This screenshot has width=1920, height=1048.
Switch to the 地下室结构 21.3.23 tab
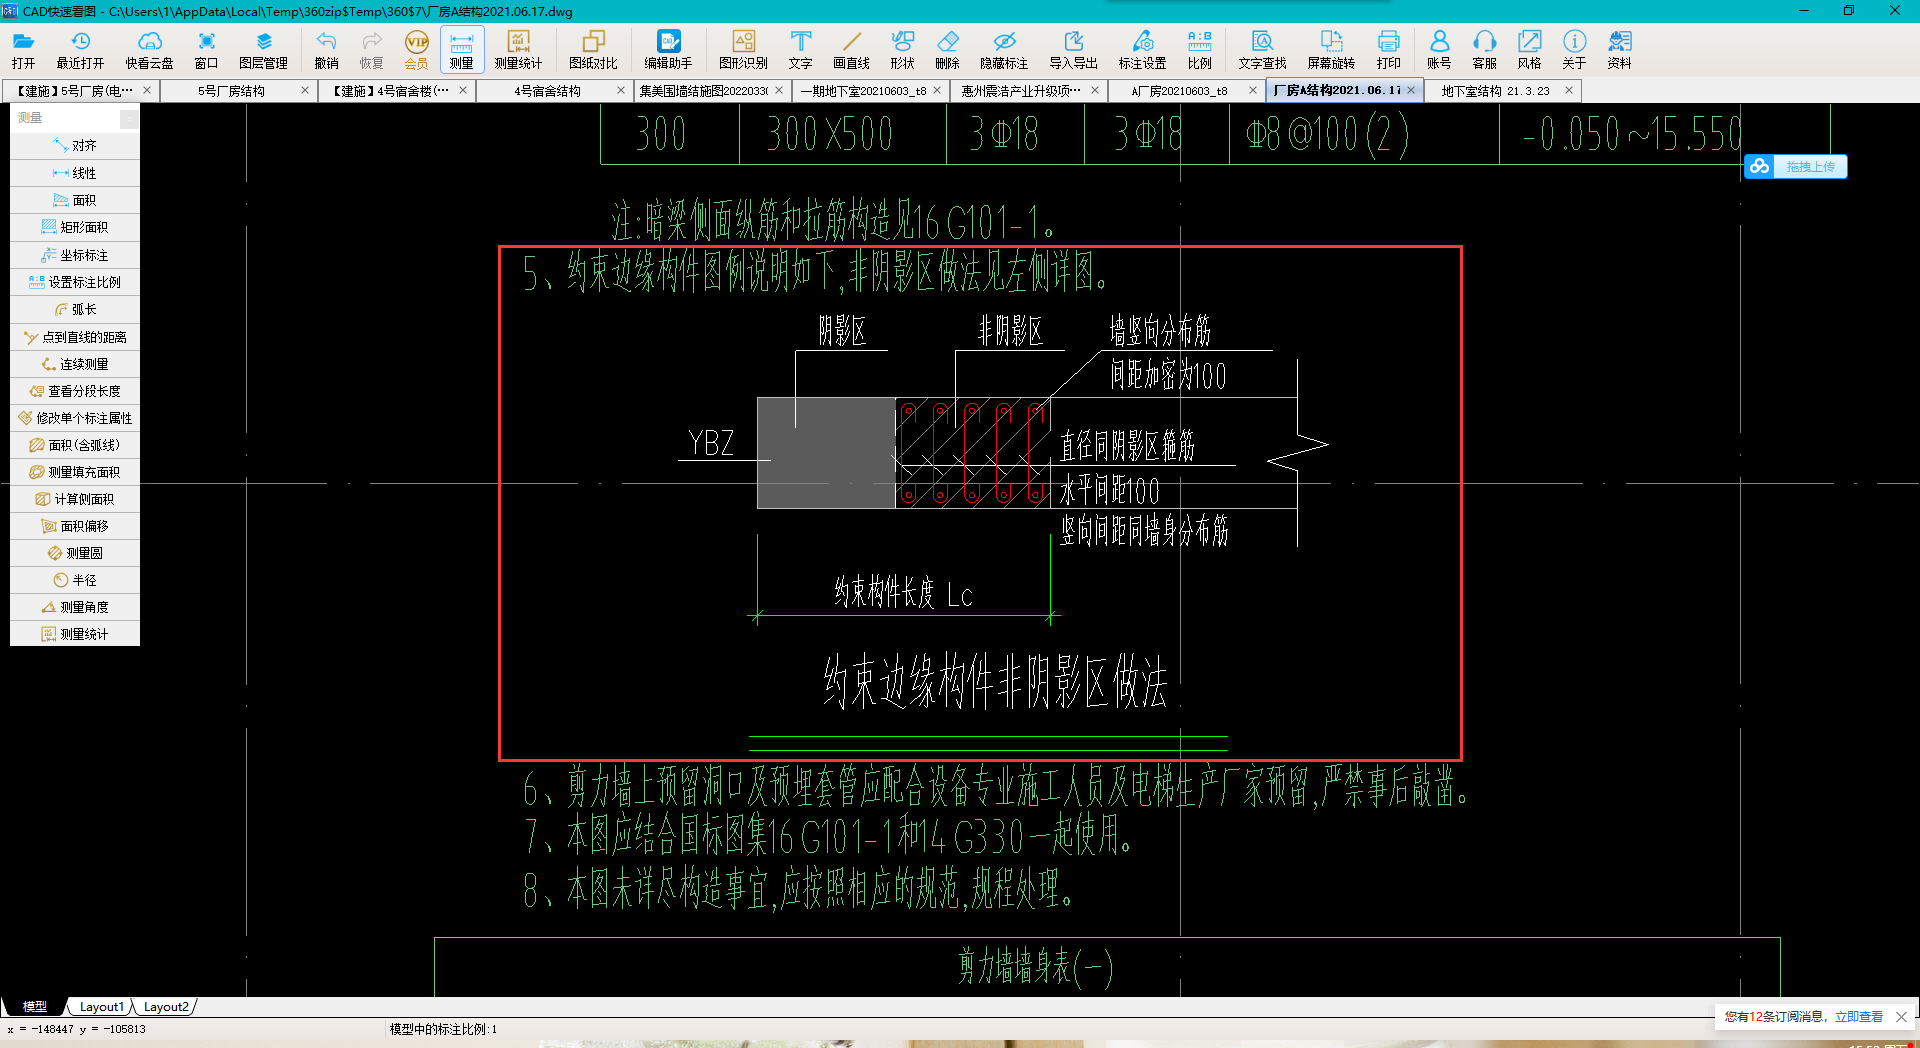coord(1495,90)
